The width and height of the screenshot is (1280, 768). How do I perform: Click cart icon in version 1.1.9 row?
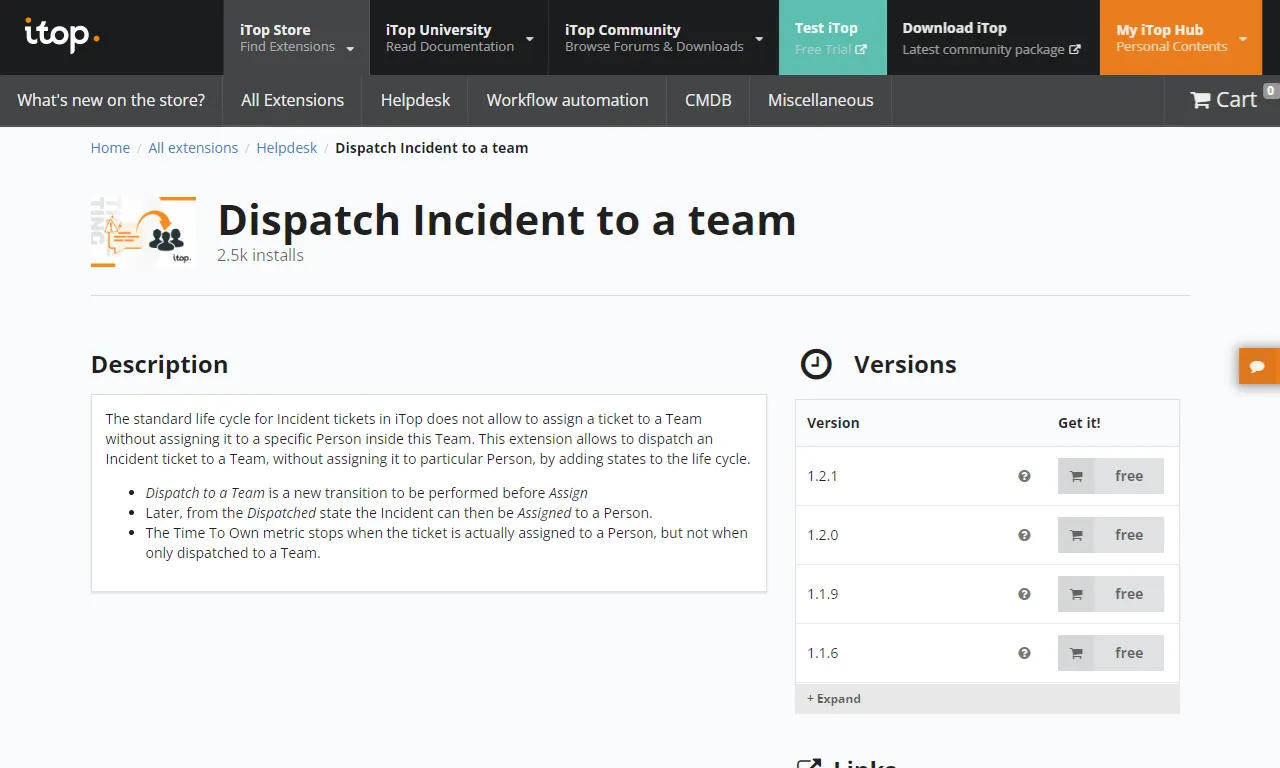[1076, 594]
